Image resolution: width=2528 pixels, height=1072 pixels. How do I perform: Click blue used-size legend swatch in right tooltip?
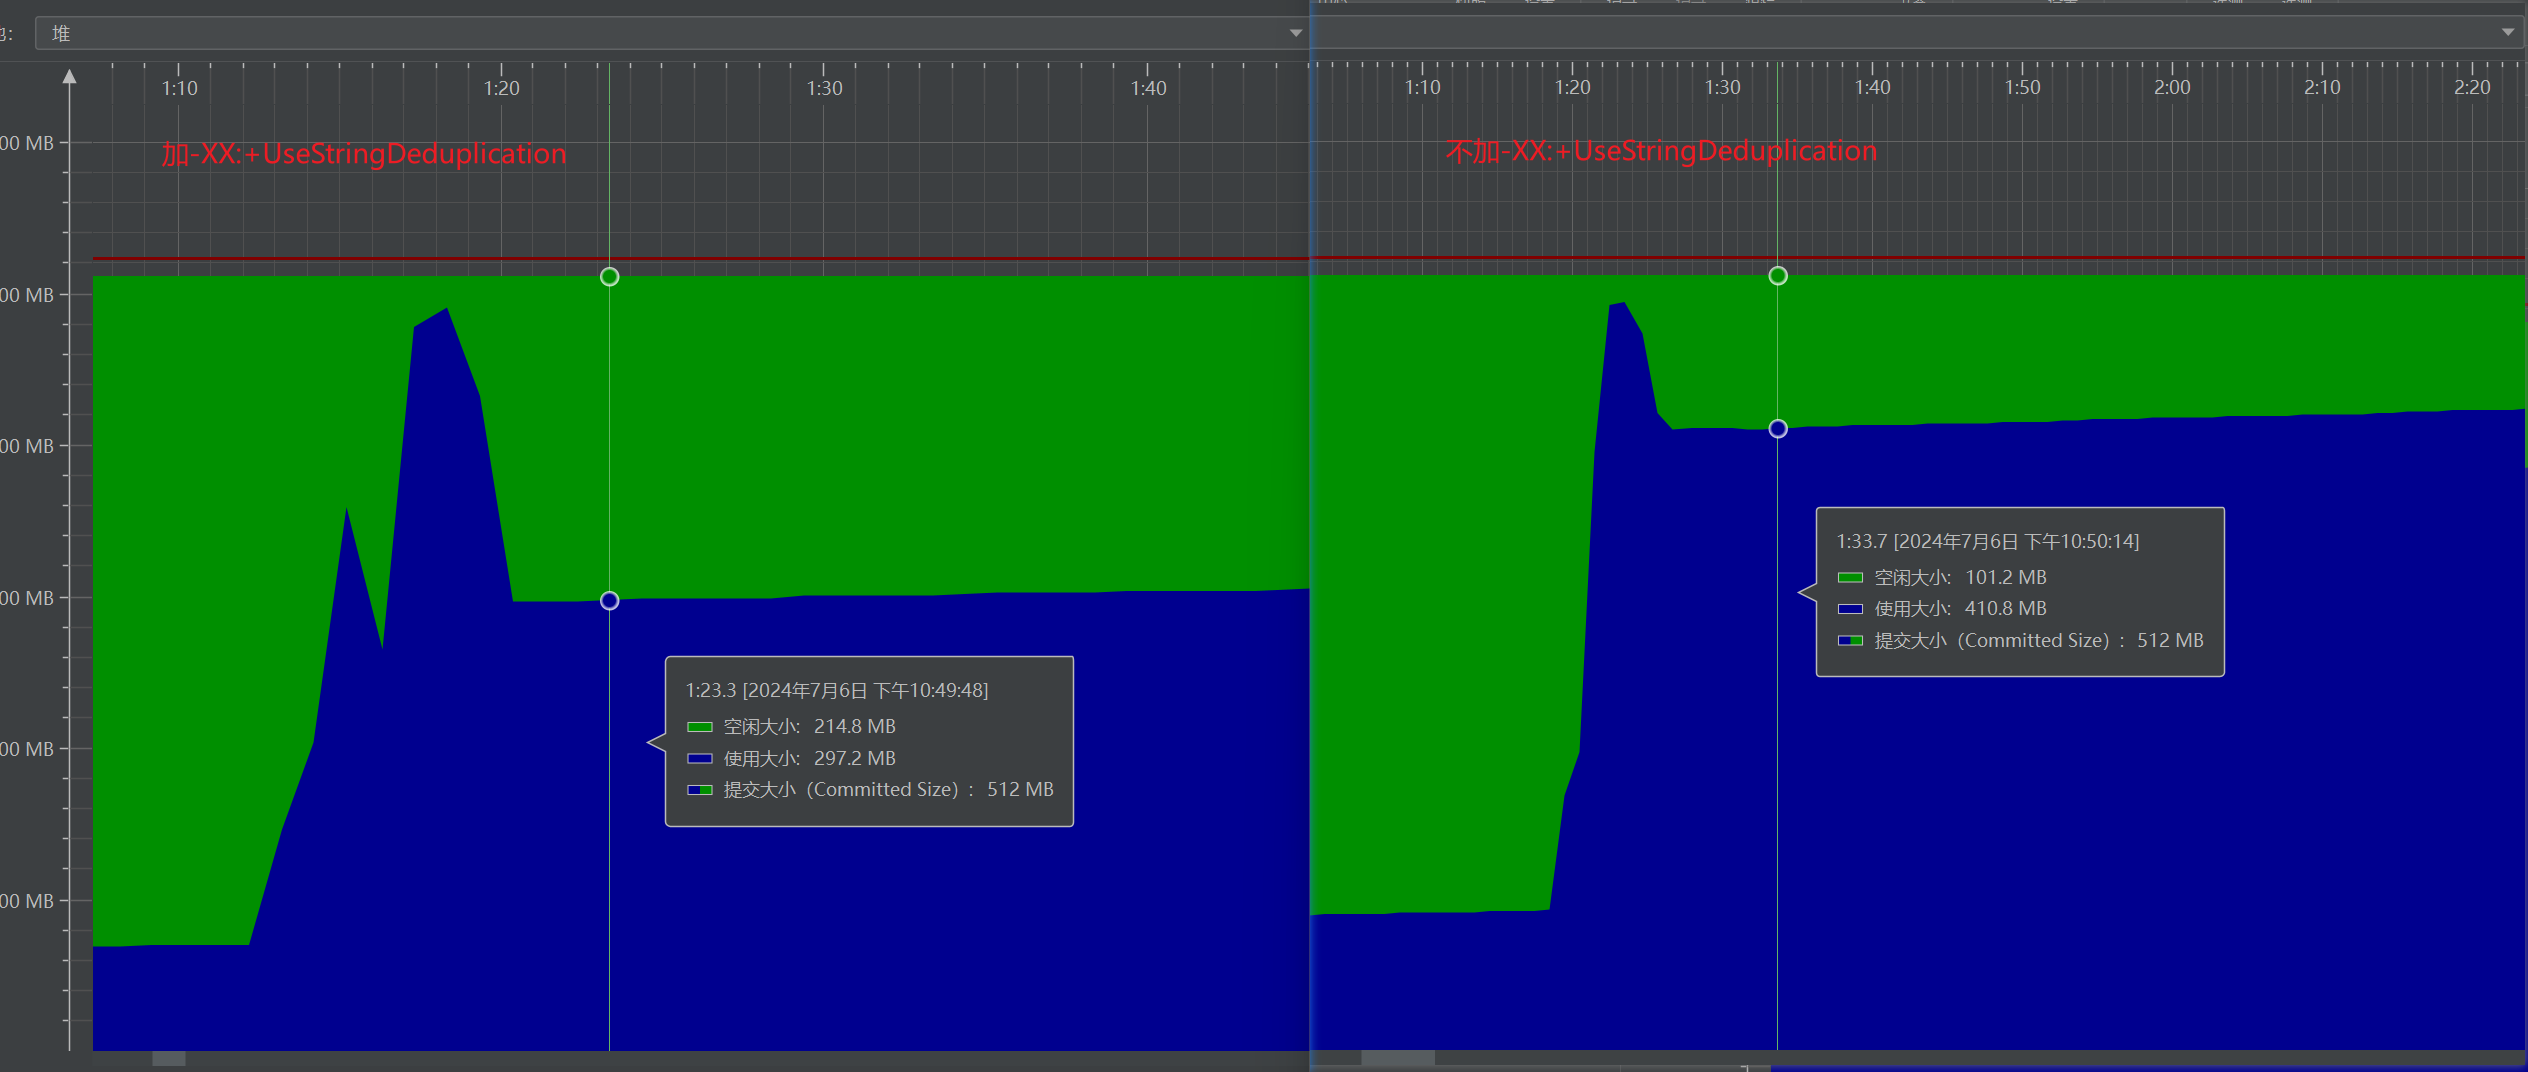pos(1850,609)
